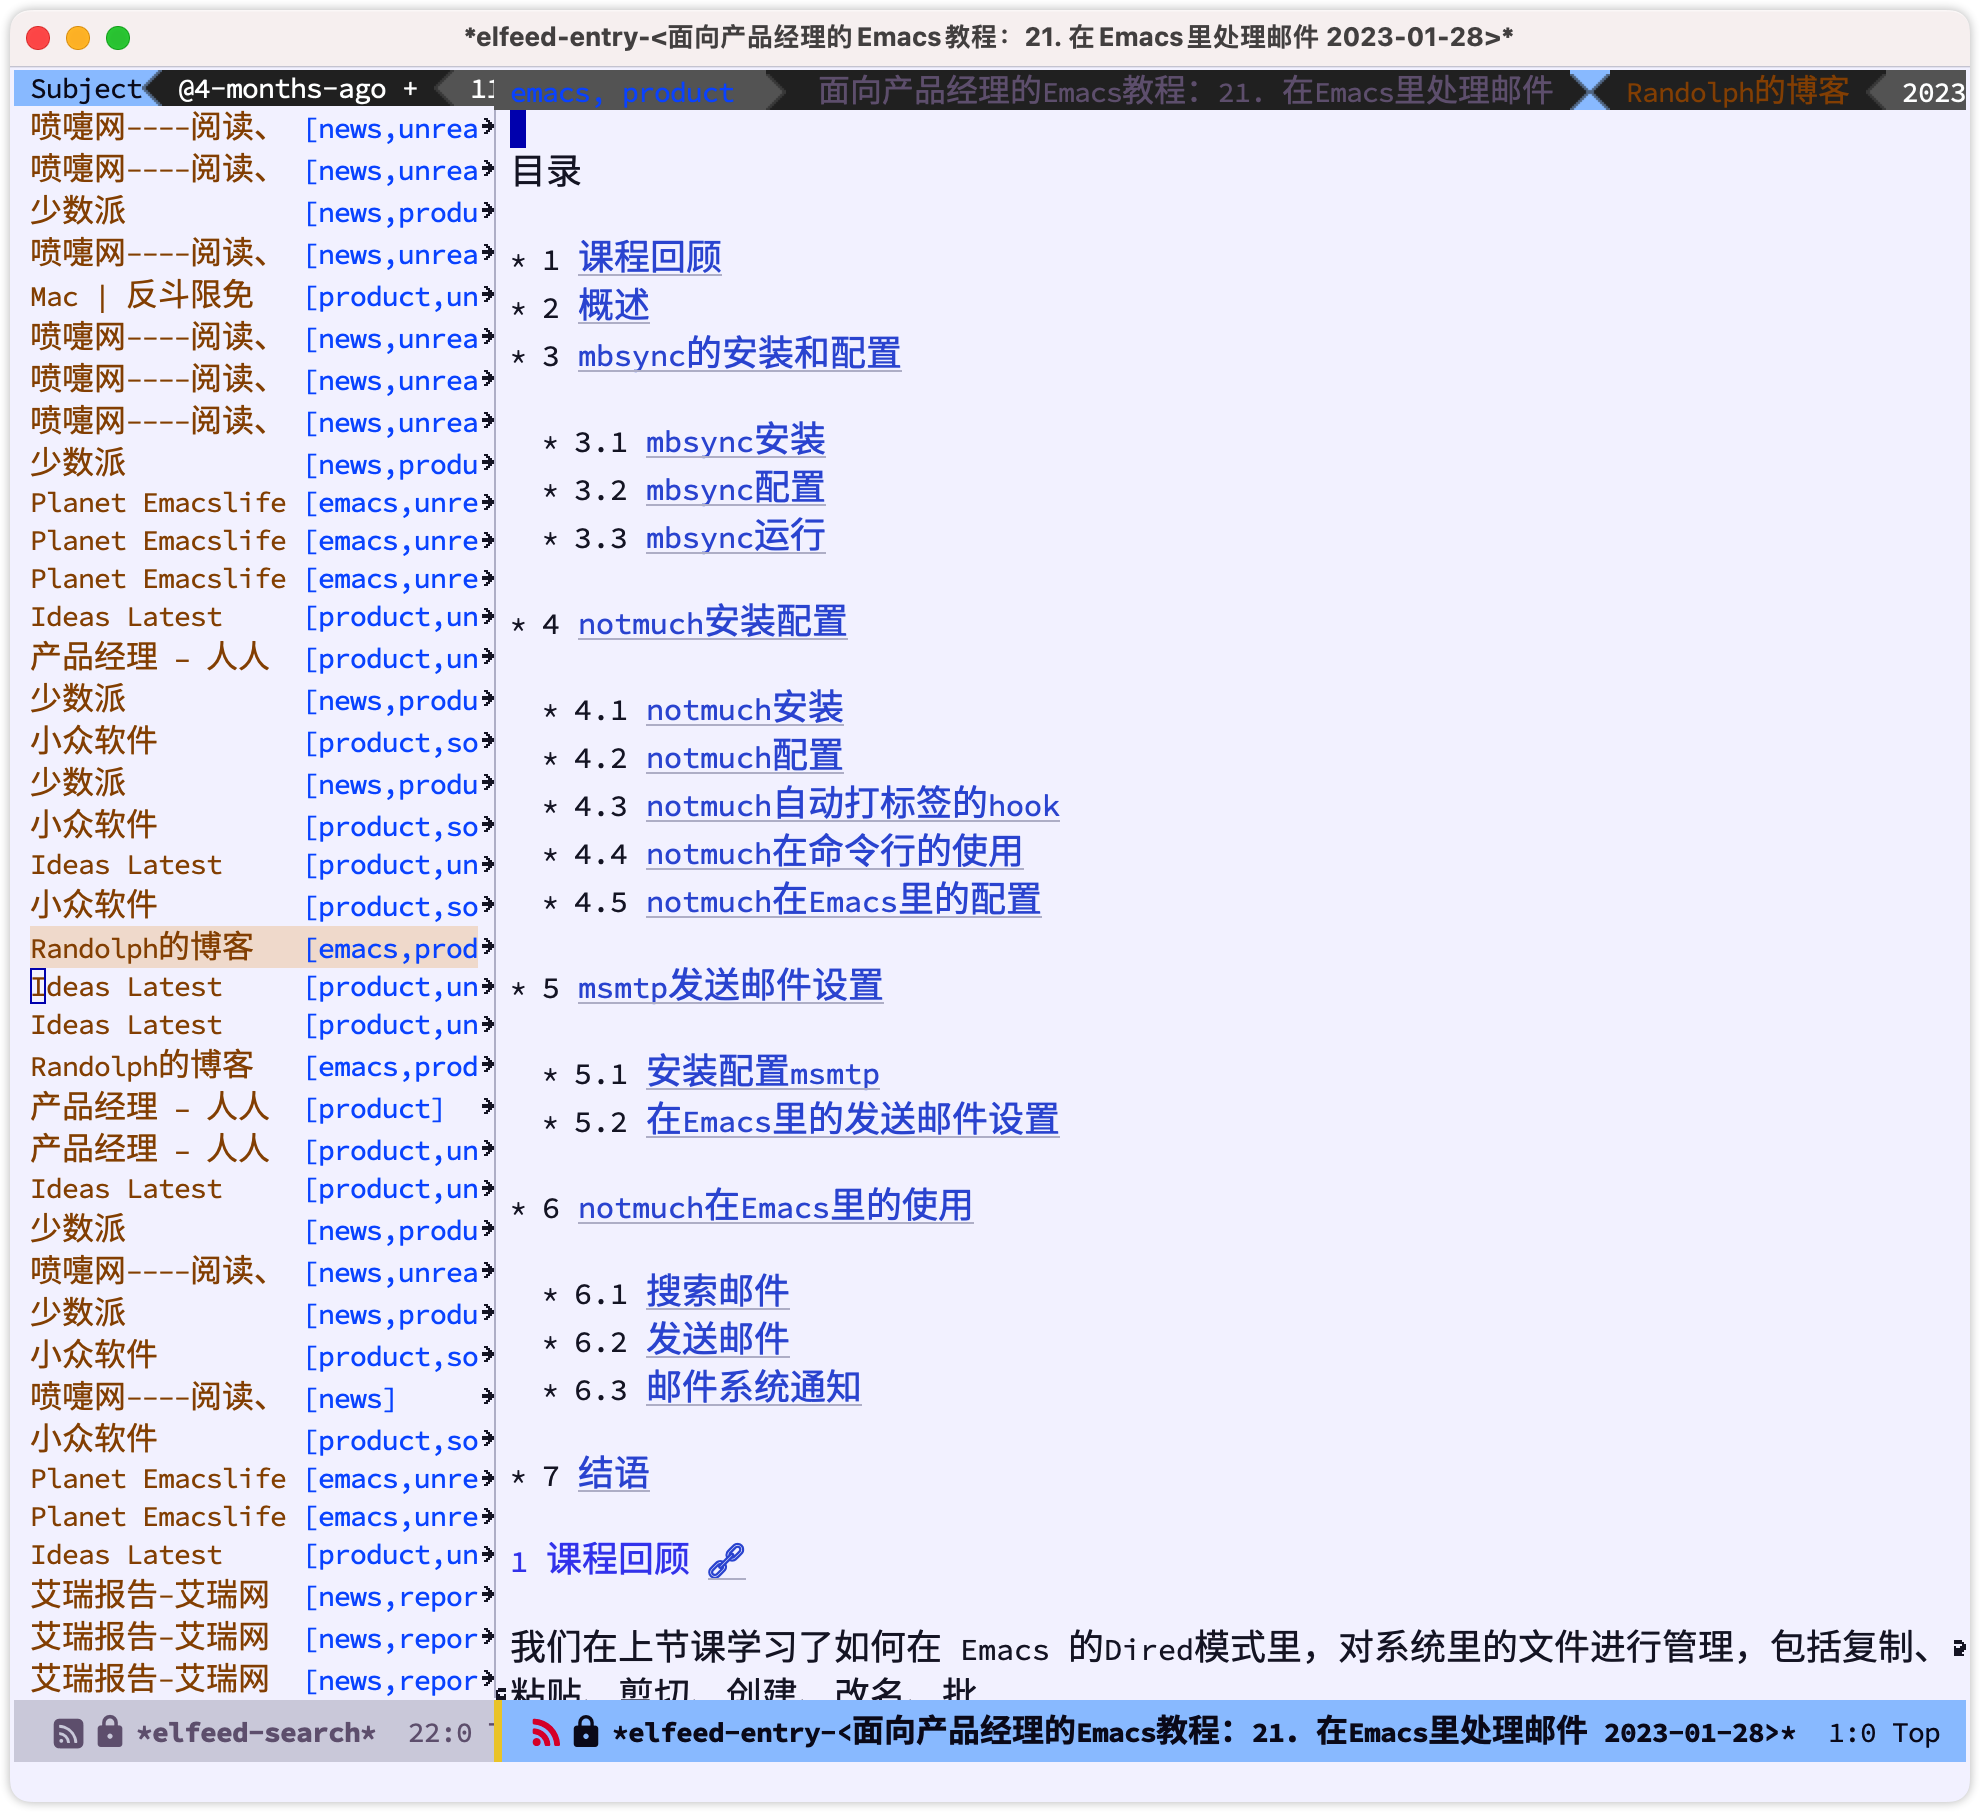Click the entry title in the header line

pos(1185,92)
